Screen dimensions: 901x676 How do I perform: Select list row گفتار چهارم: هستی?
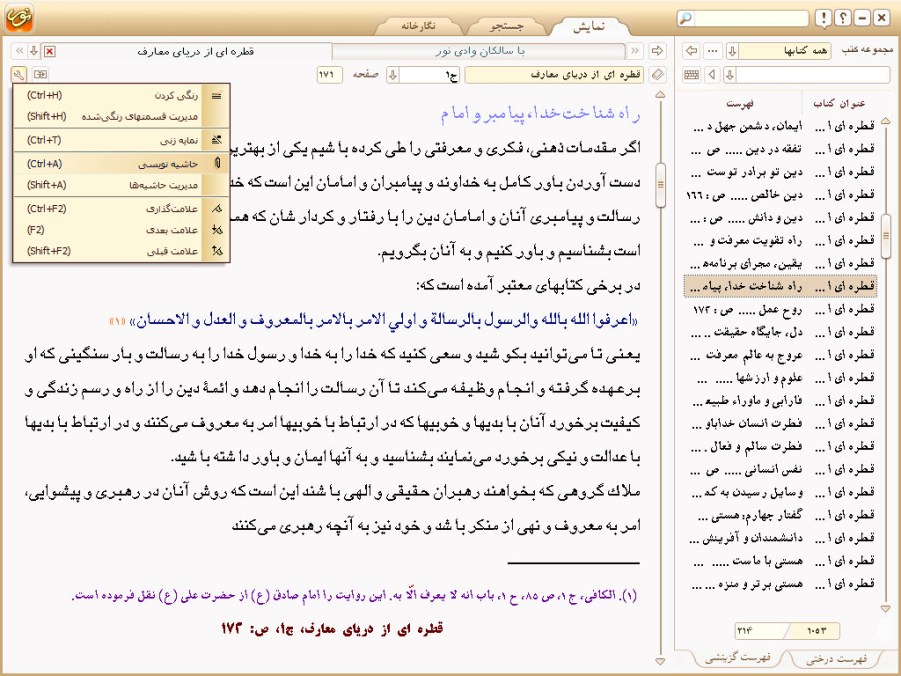pyautogui.click(x=780, y=515)
